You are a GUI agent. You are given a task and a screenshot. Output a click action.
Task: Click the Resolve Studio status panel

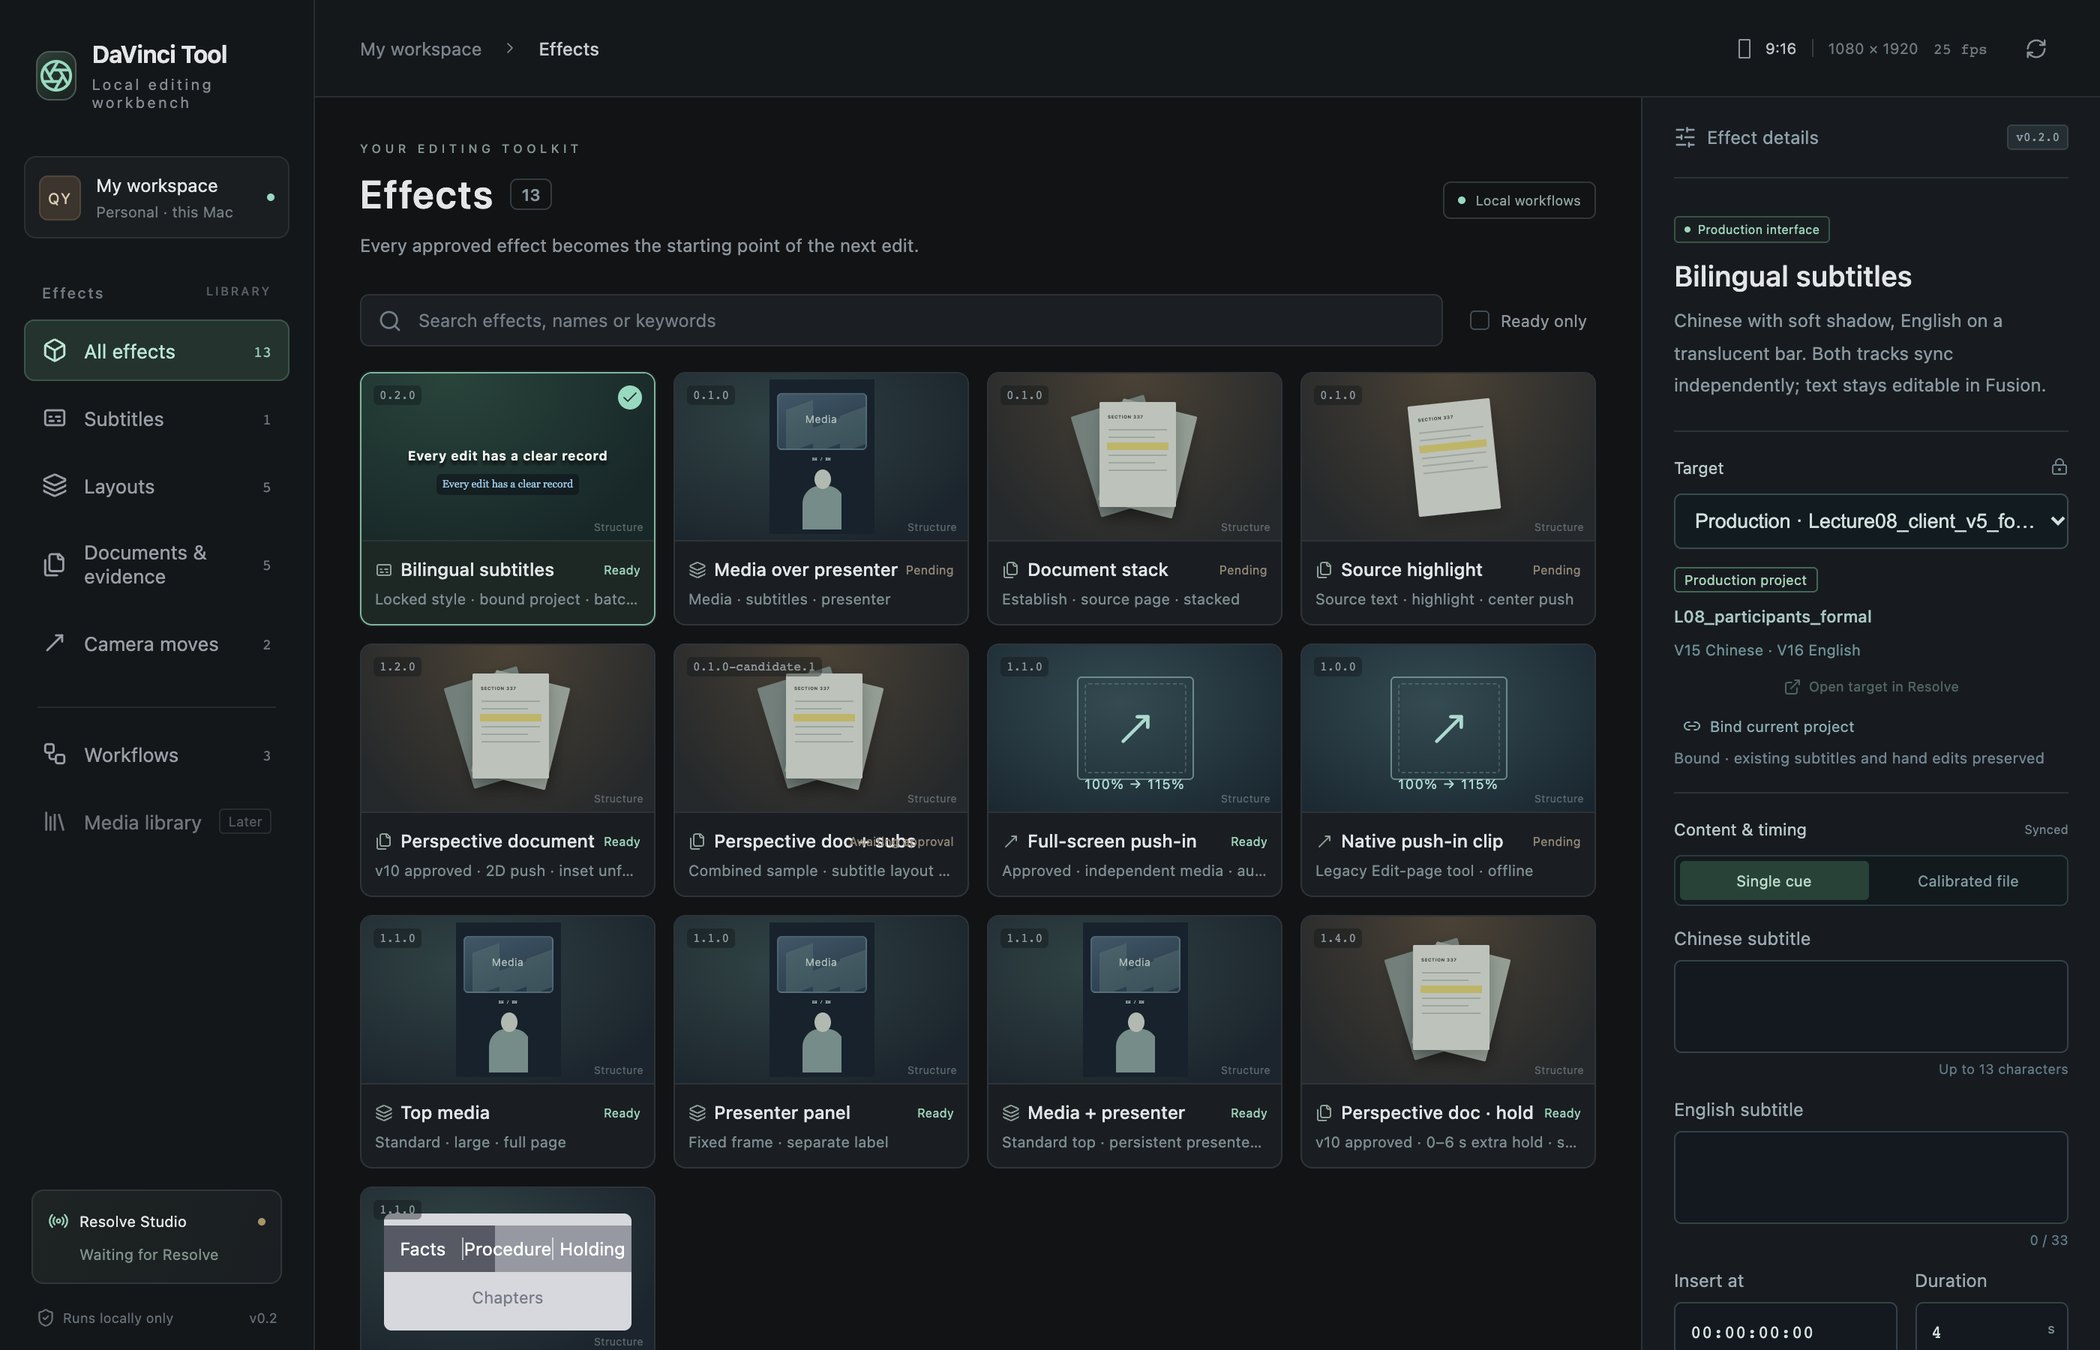157,1237
